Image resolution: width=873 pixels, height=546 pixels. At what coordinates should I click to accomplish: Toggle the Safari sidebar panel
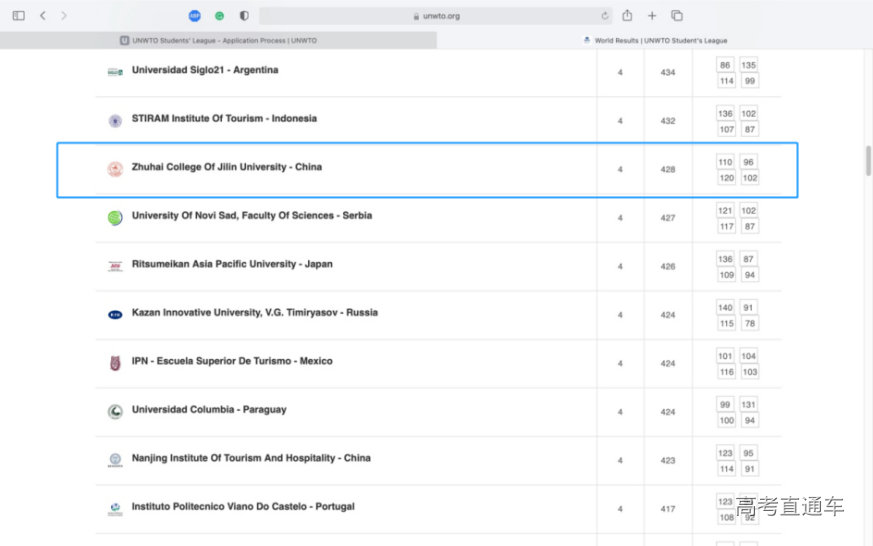pos(18,16)
